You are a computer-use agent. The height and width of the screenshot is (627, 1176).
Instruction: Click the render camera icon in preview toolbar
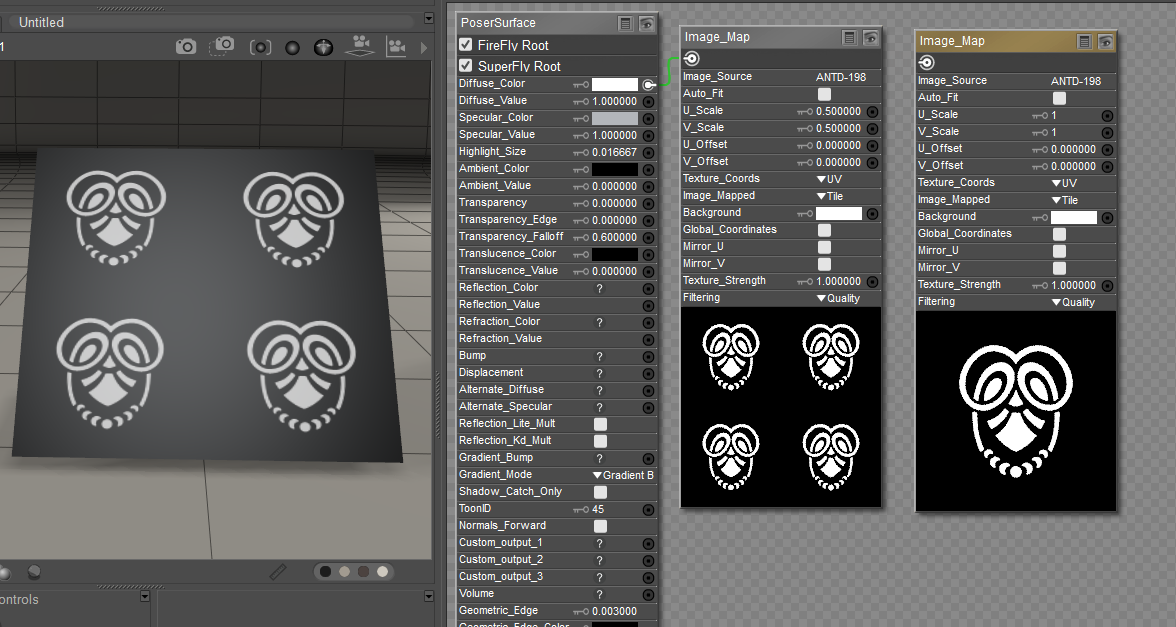tap(186, 46)
